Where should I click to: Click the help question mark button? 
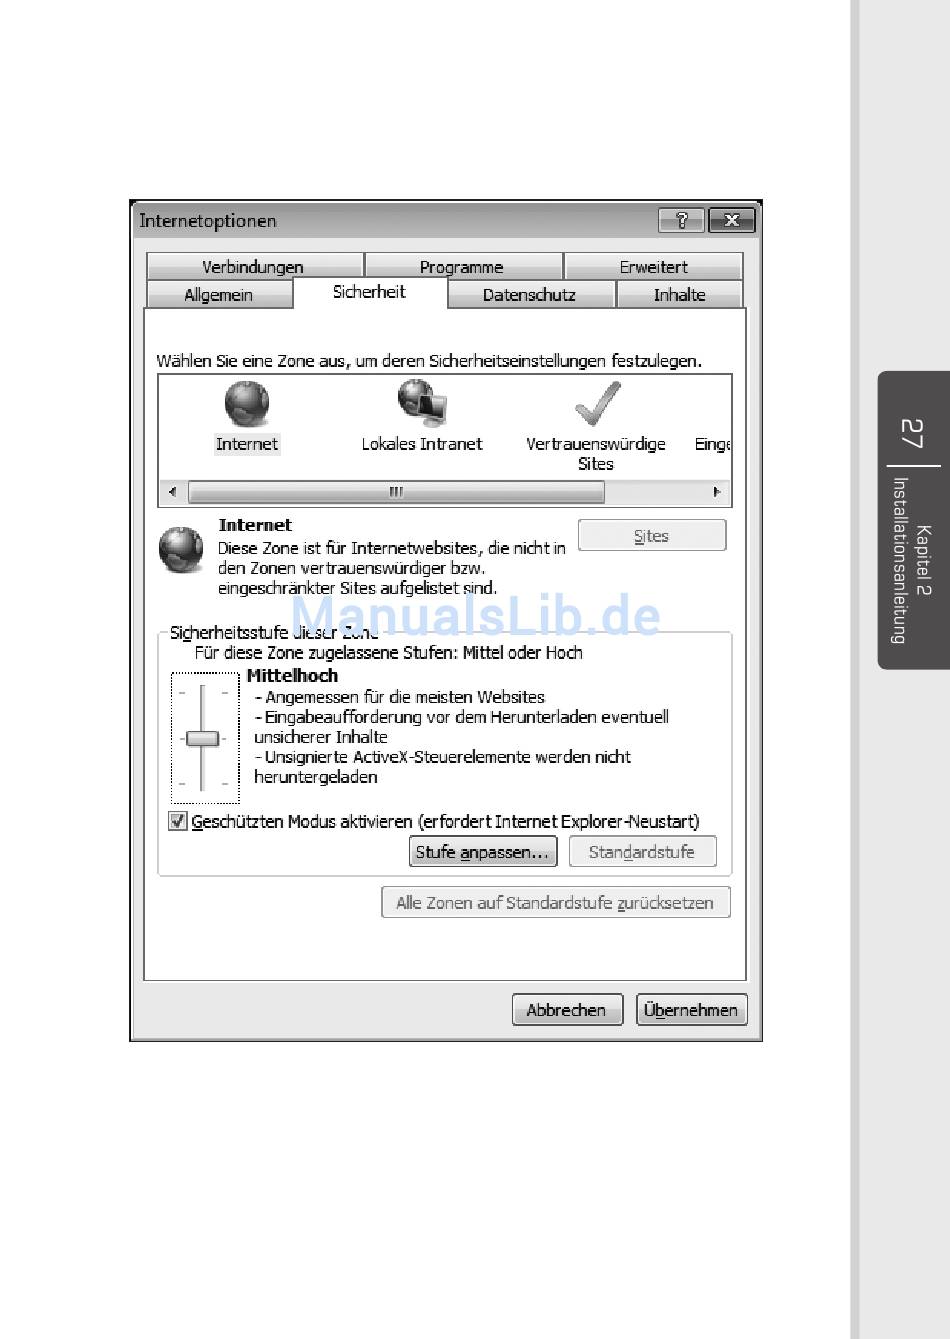click(682, 220)
